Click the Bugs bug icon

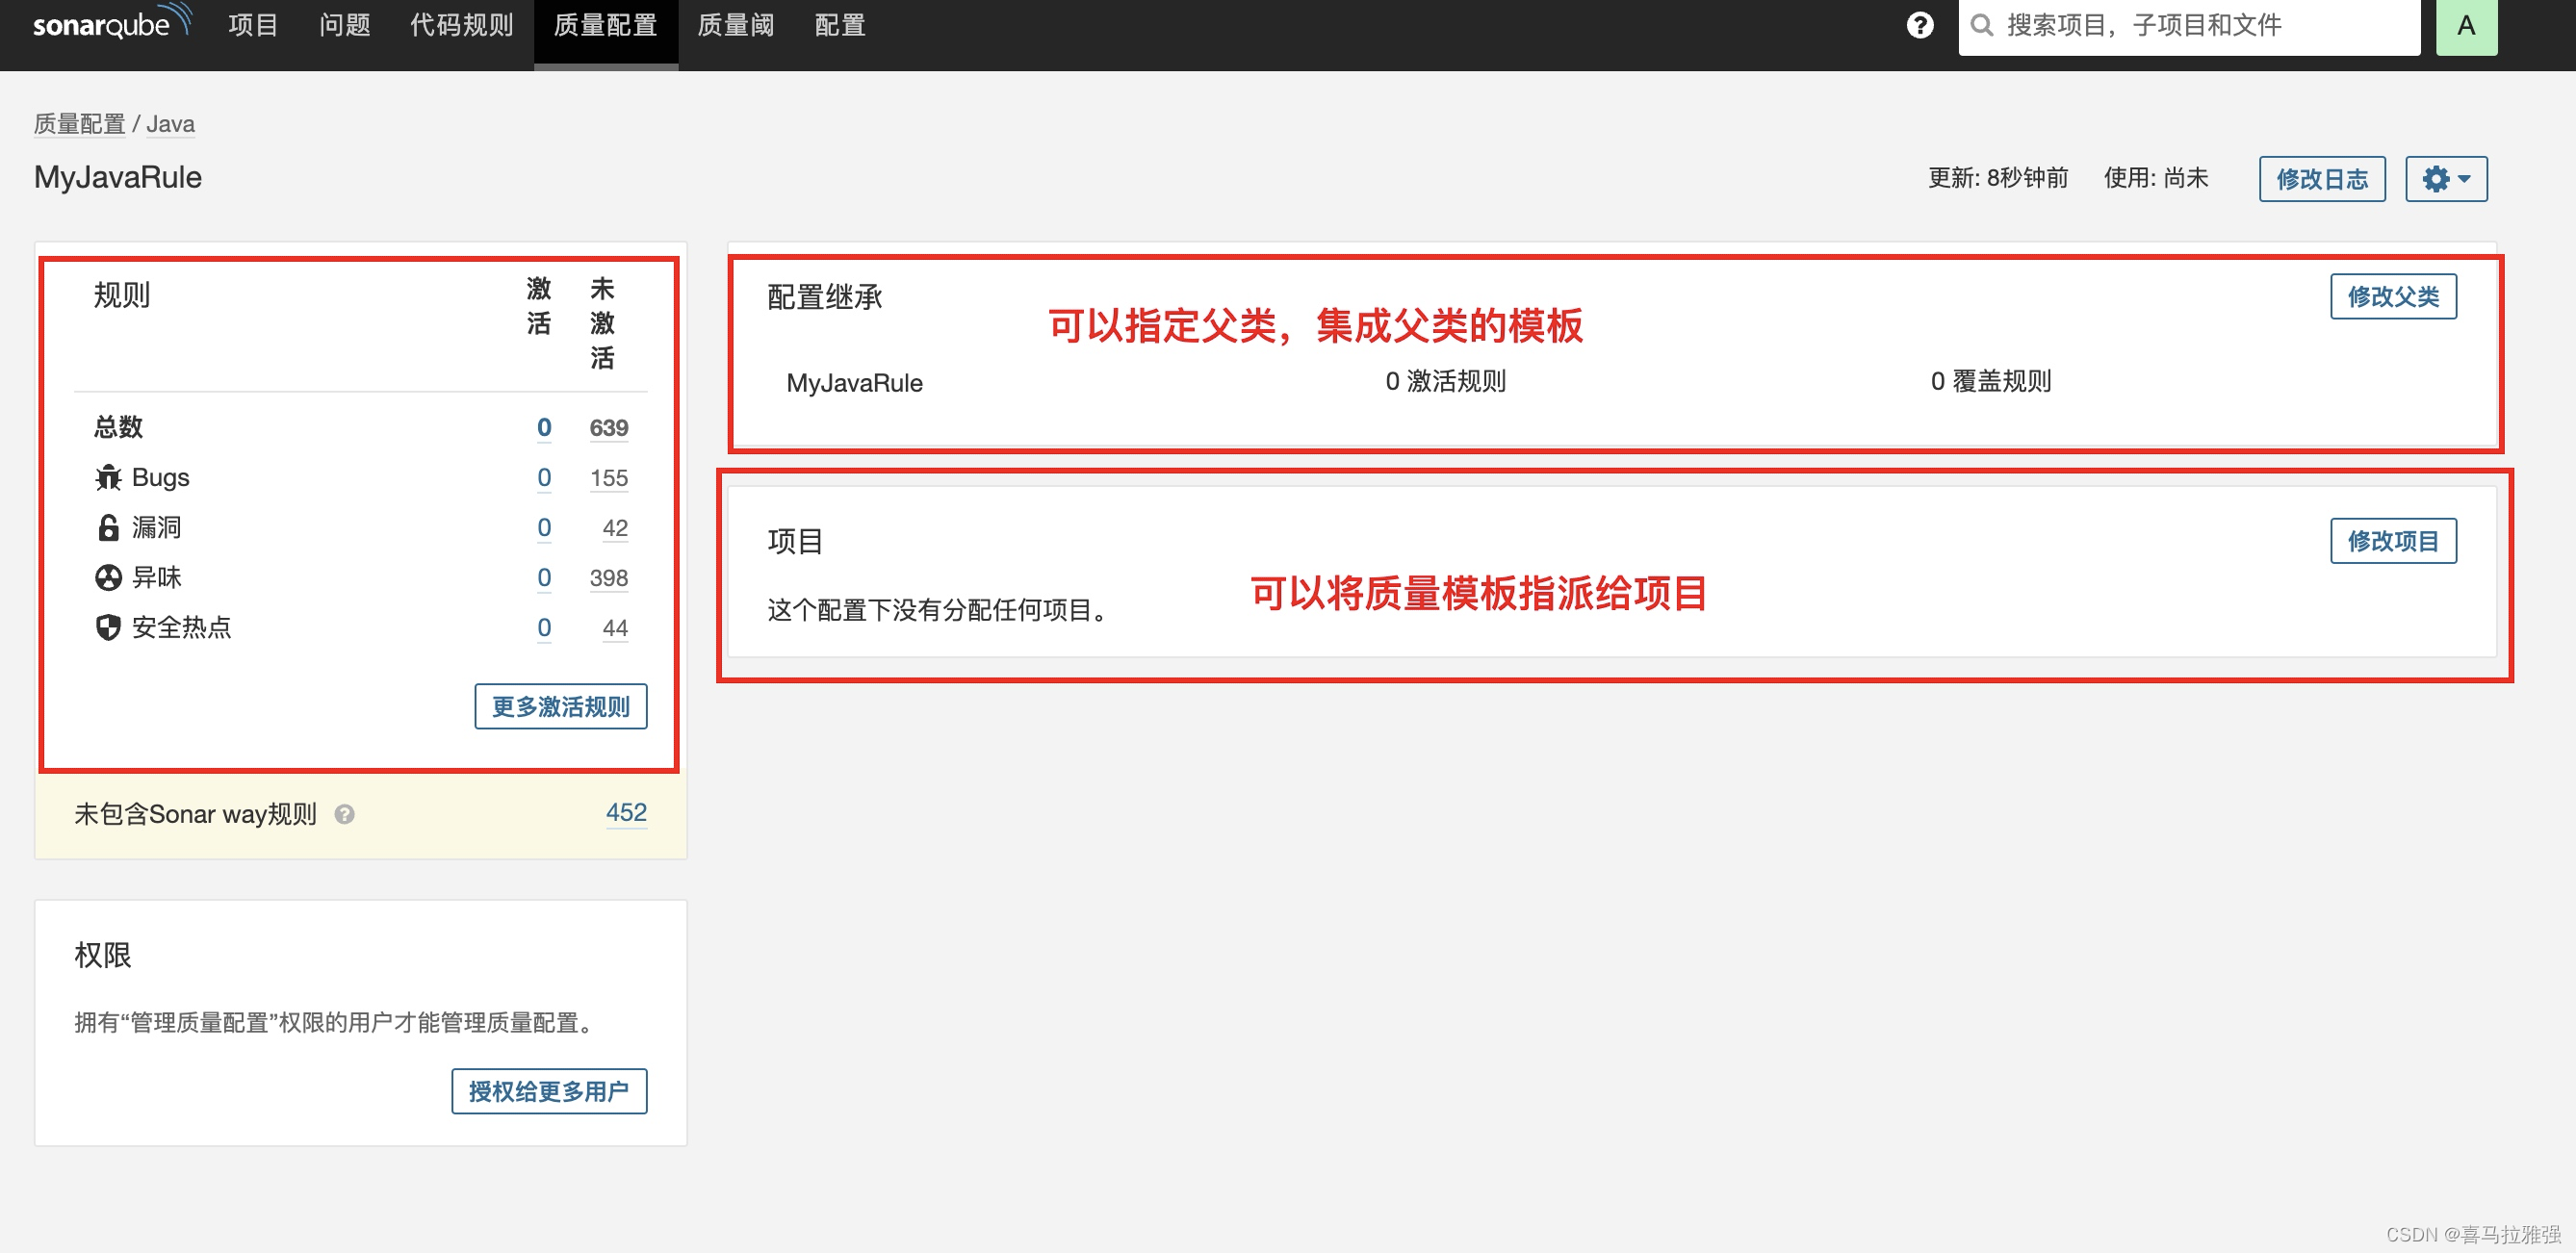pos(108,478)
